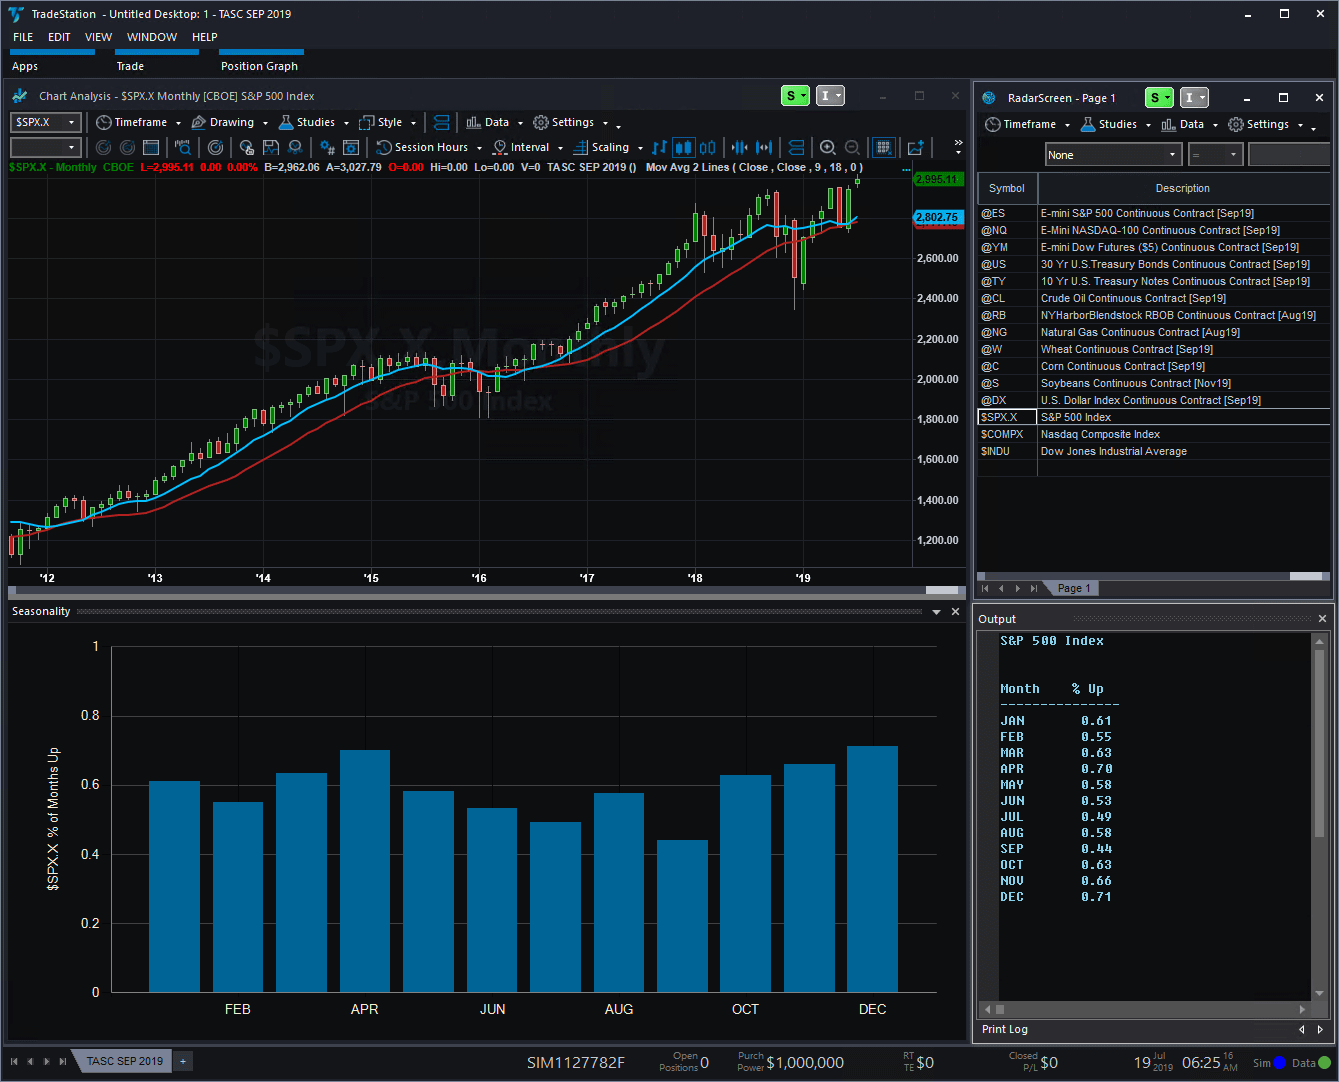
Task: Toggle the green S symbol link in RadarScreen
Action: (x=1160, y=97)
